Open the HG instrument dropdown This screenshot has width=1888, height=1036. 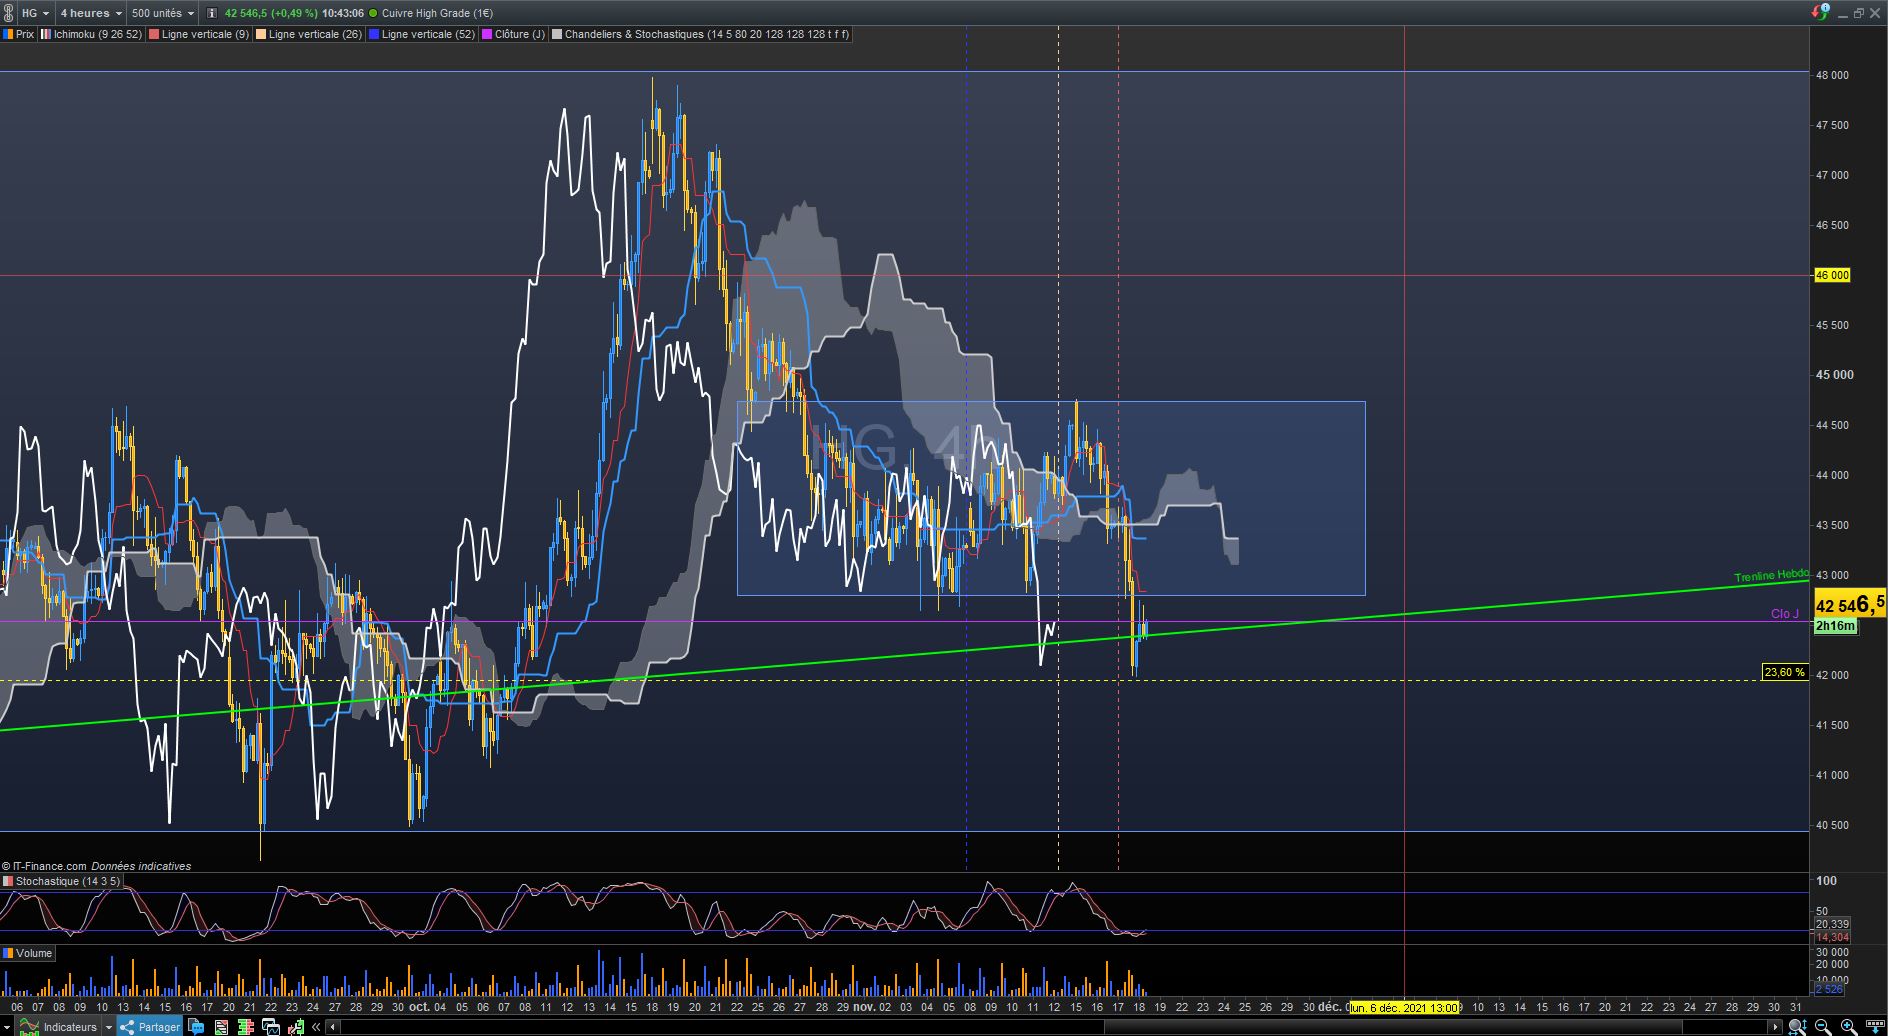point(36,13)
